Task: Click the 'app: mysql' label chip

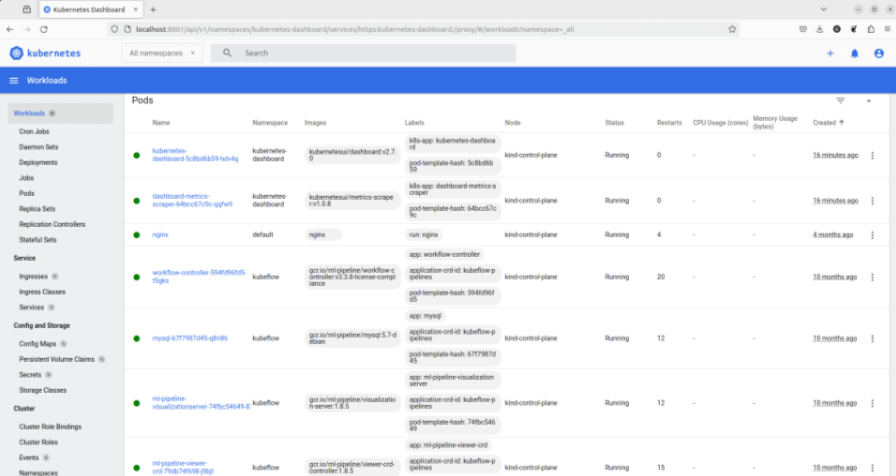Action: tap(425, 315)
